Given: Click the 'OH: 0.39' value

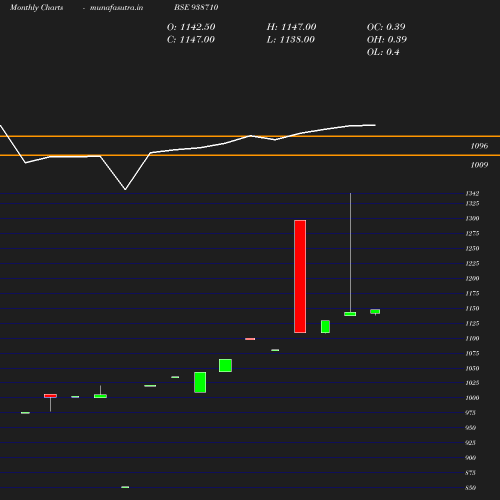Looking at the screenshot, I should pyautogui.click(x=387, y=40).
